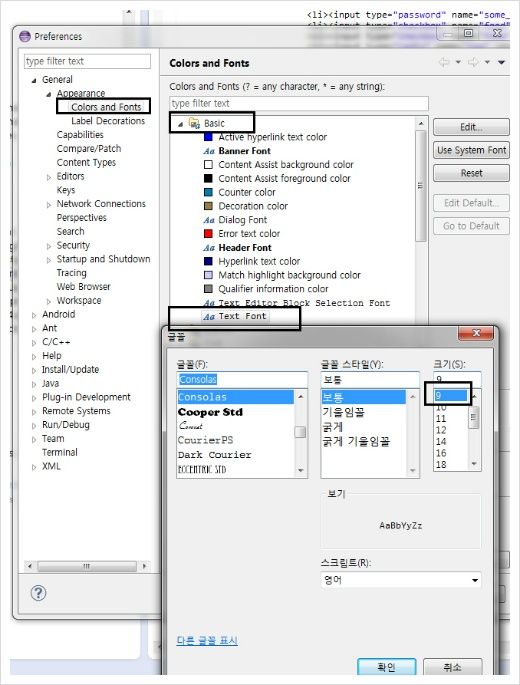Close the 글꼴 font dialog
This screenshot has width=520, height=685.
[x=476, y=333]
